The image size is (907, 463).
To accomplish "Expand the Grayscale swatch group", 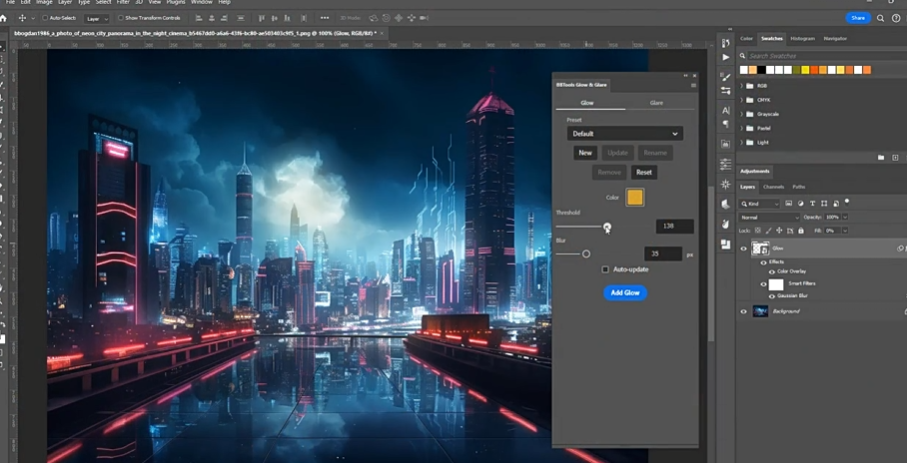I will tap(741, 114).
